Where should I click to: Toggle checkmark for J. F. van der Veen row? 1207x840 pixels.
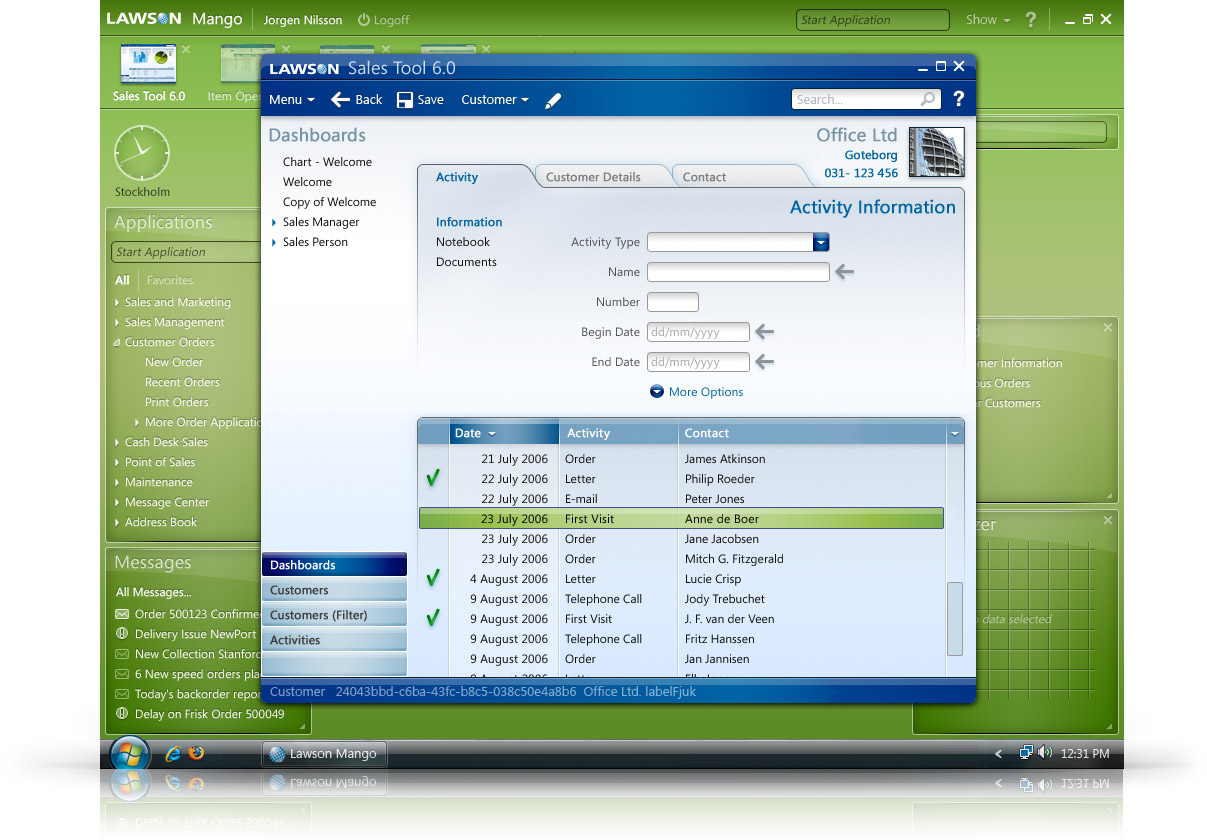433,619
